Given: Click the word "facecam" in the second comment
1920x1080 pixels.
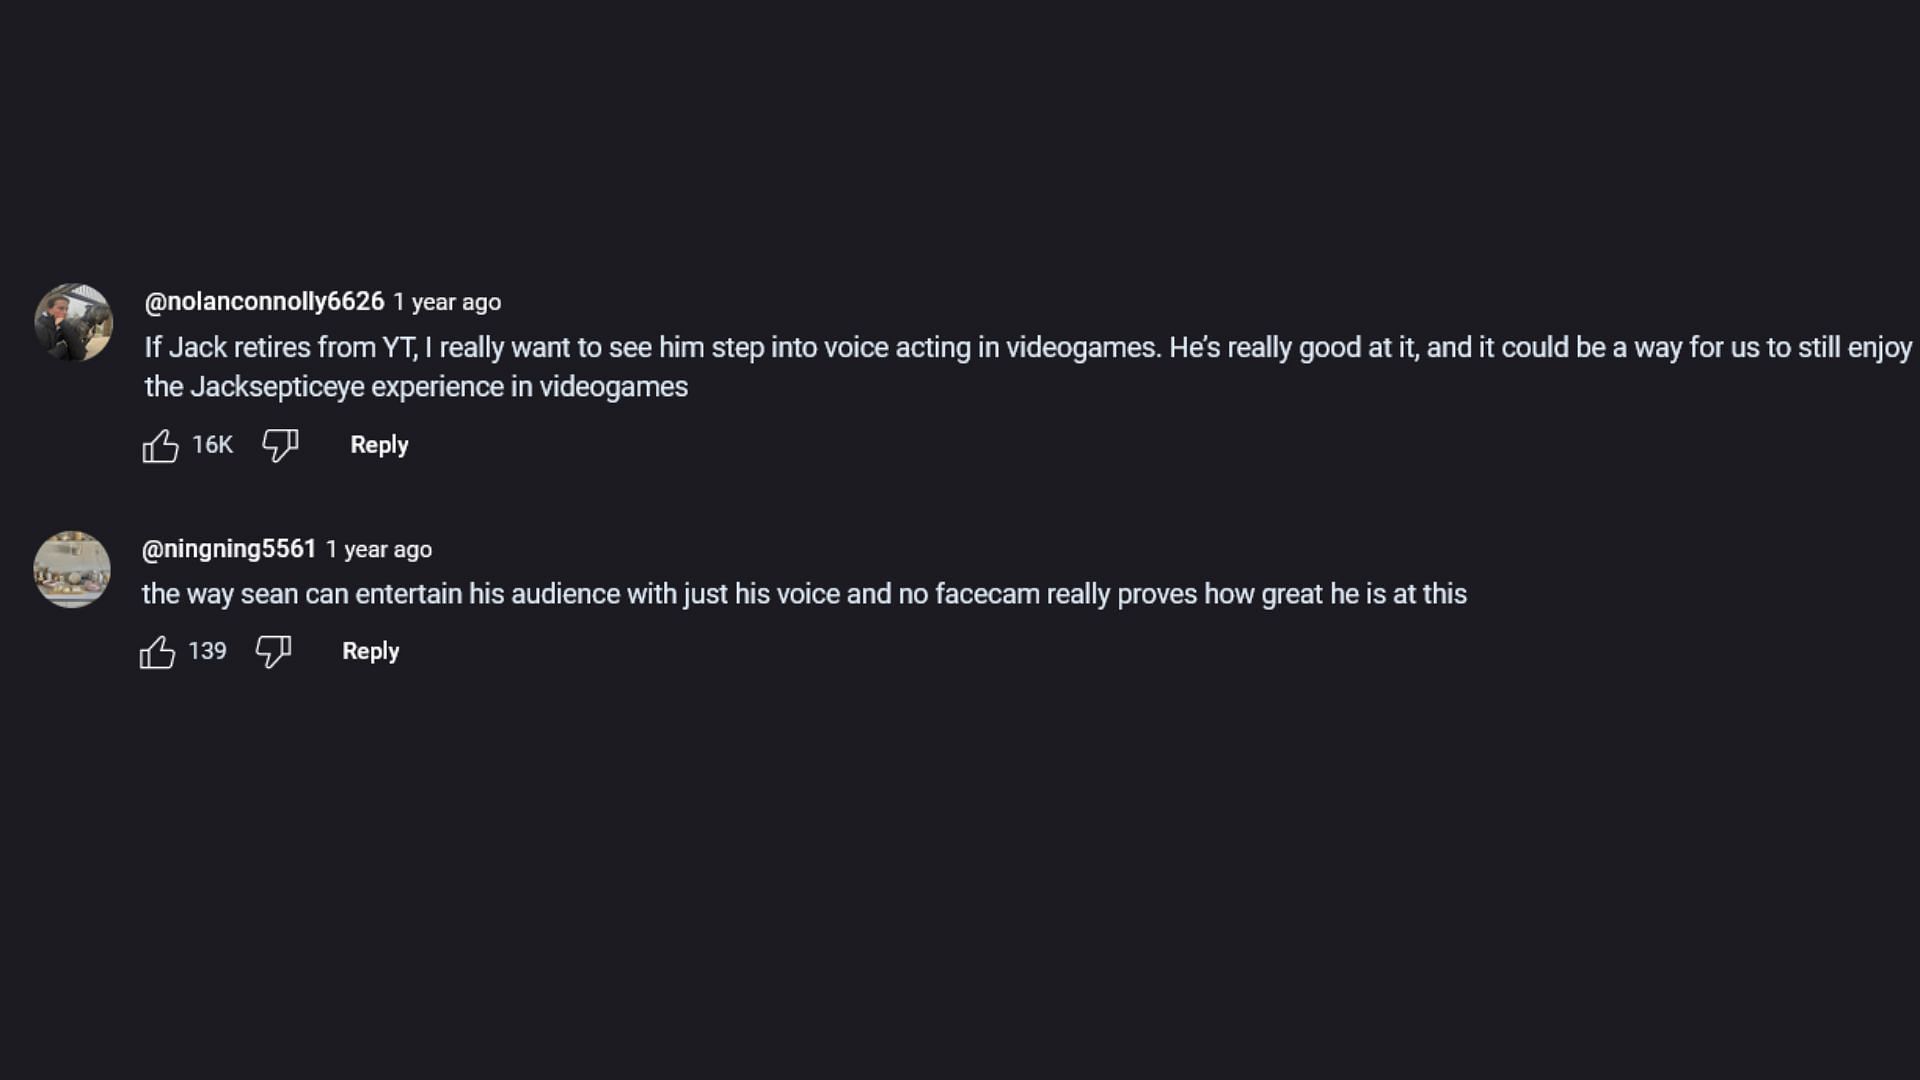Looking at the screenshot, I should point(987,594).
